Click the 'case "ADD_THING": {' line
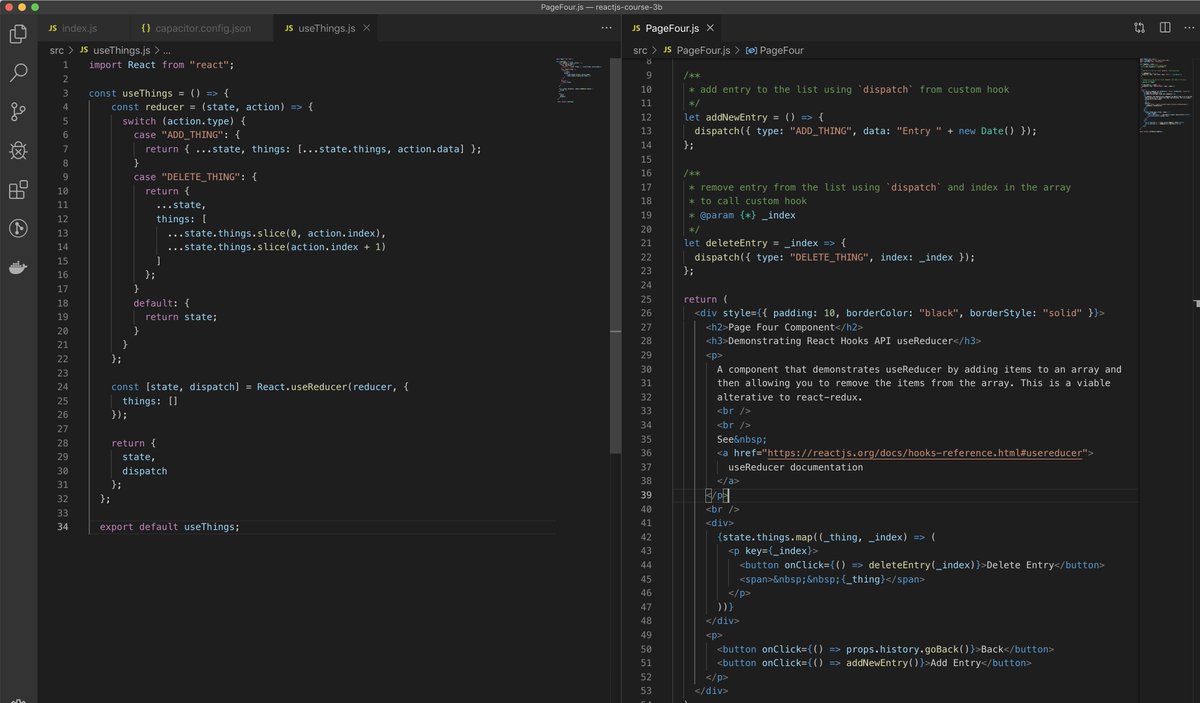This screenshot has width=1200, height=703. coord(188,135)
